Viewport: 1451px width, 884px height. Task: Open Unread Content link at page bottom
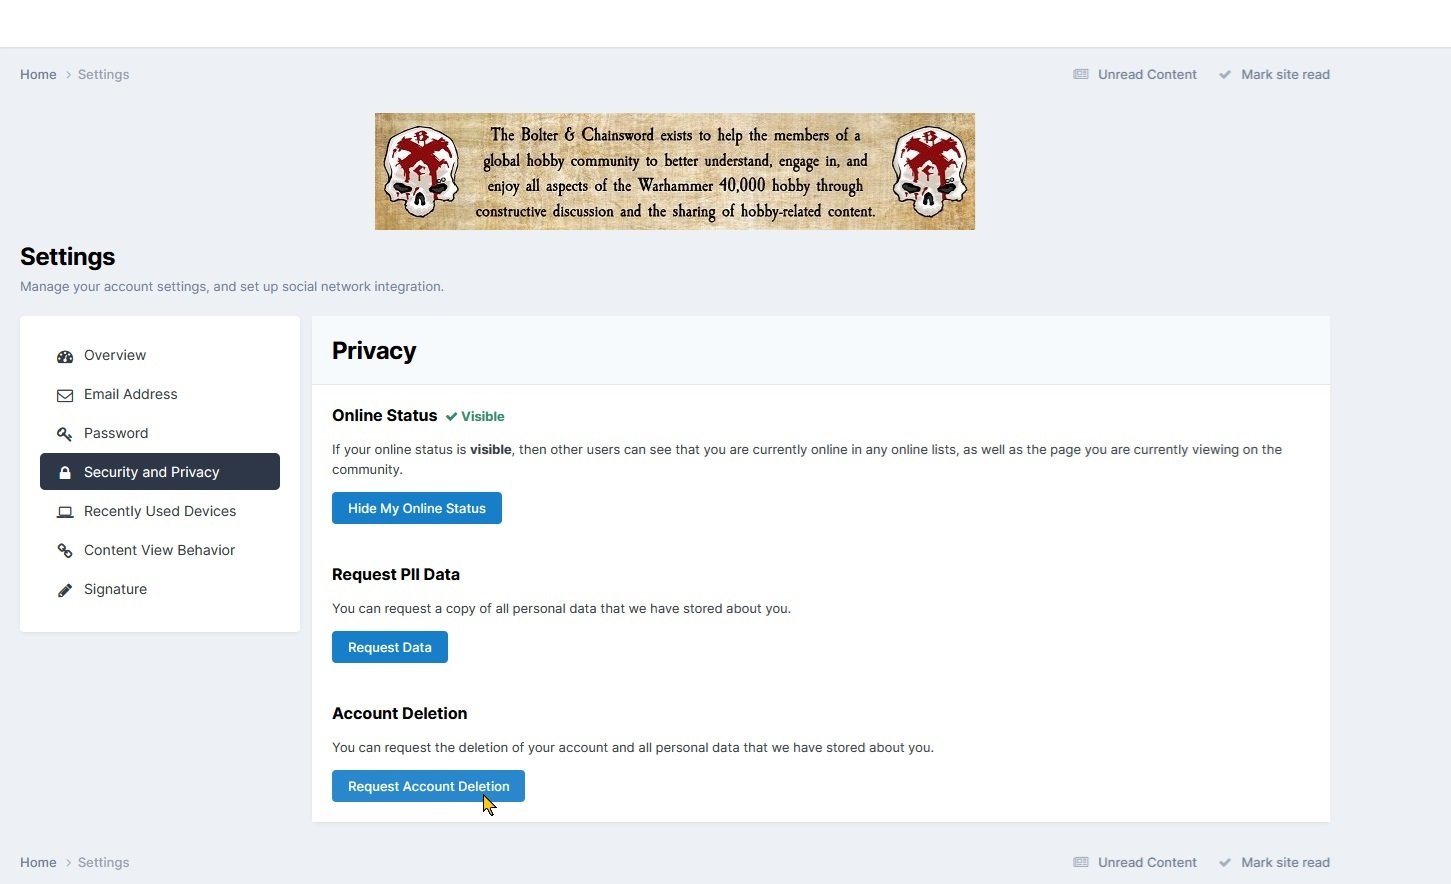(x=1146, y=862)
